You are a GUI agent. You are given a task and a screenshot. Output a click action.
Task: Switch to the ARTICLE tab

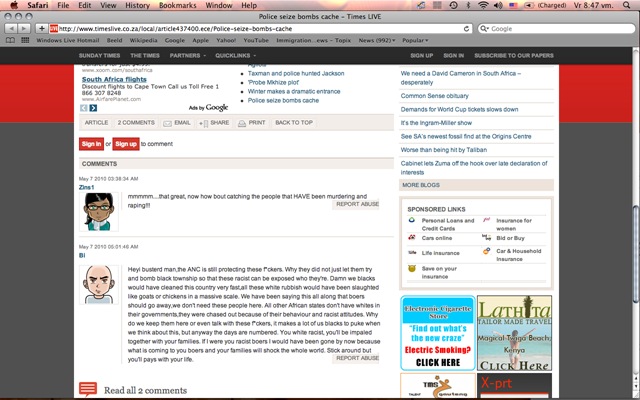click(x=96, y=122)
